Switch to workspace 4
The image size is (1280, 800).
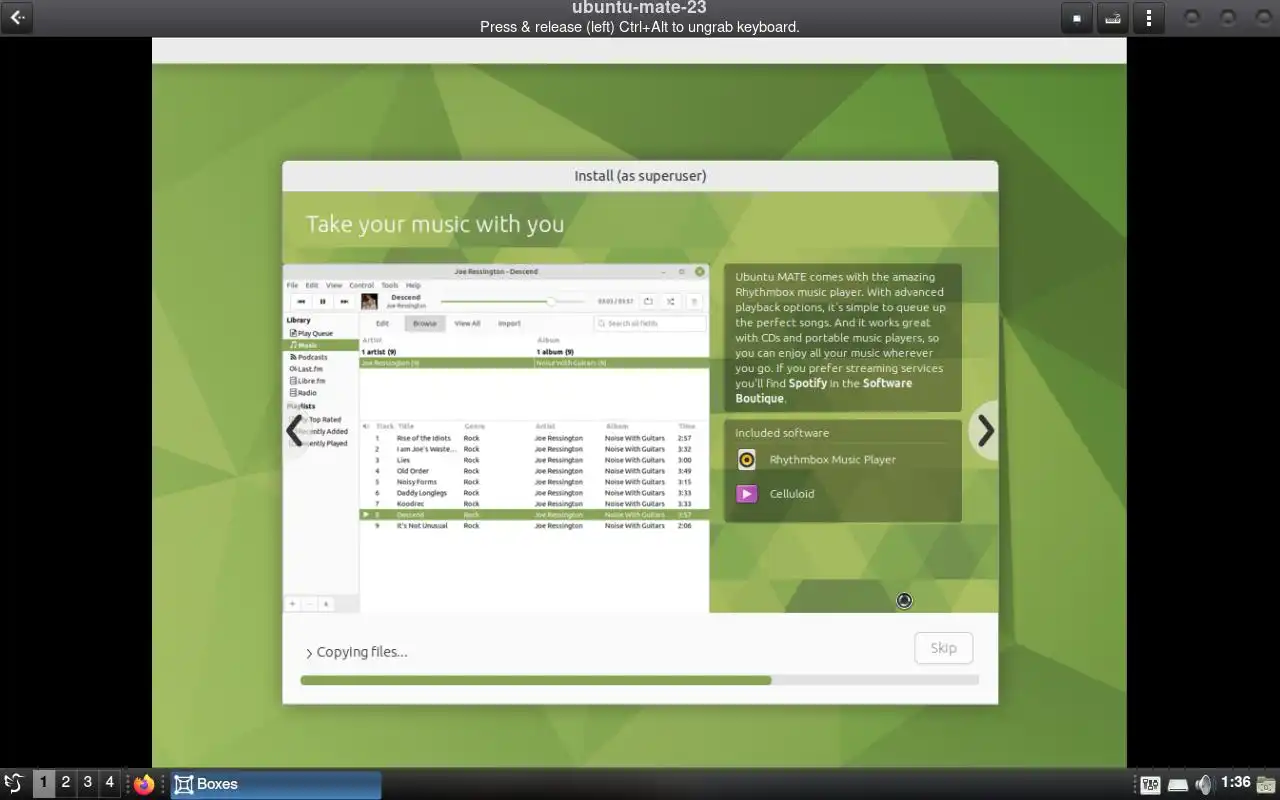(x=110, y=783)
